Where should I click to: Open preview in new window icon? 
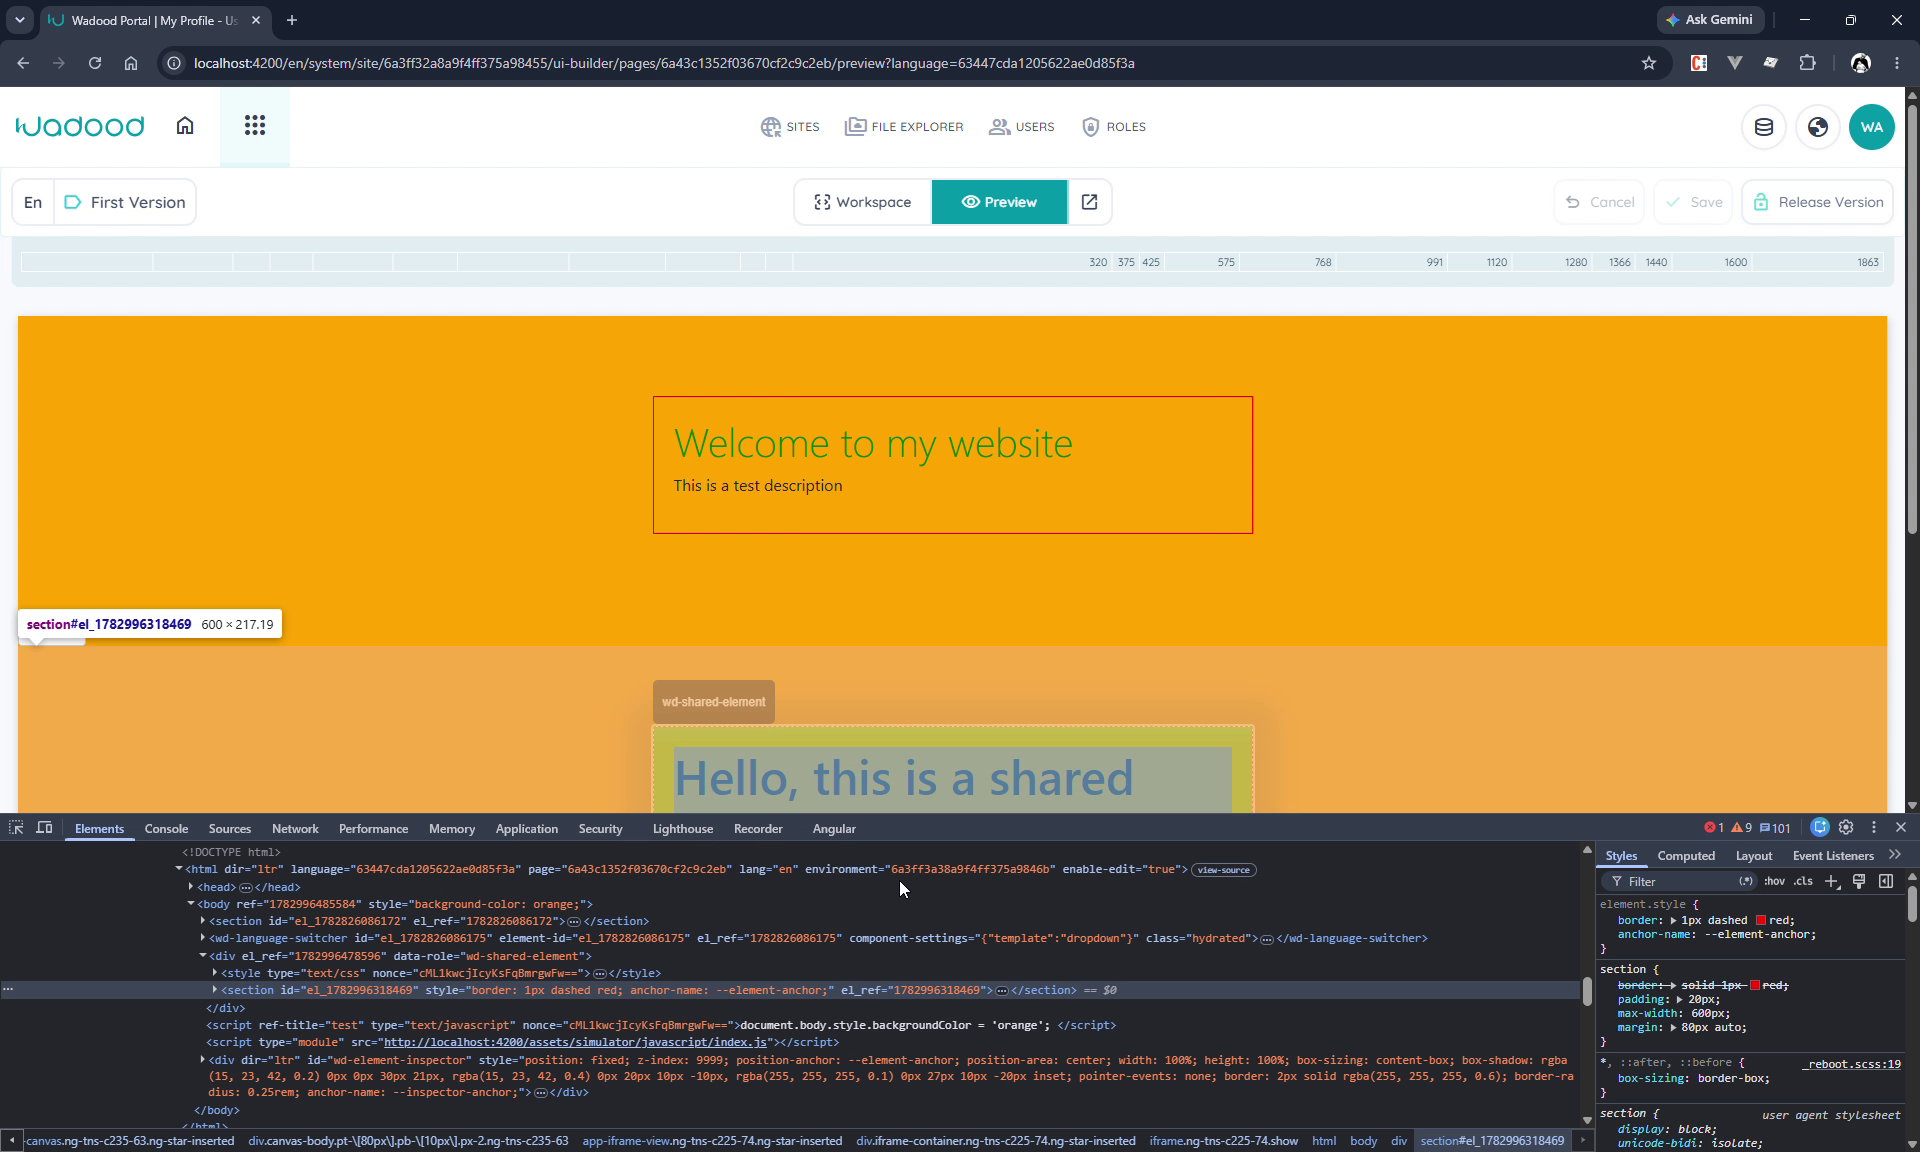pyautogui.click(x=1090, y=202)
